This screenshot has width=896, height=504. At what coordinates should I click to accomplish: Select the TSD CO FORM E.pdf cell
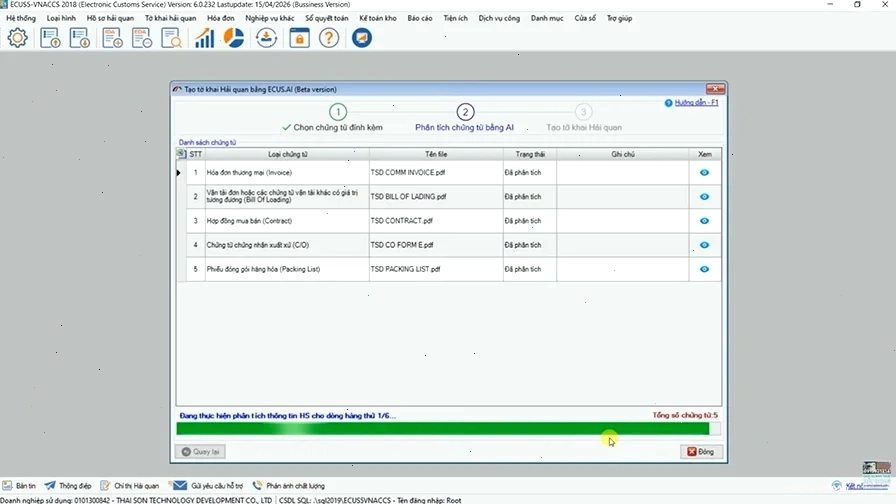[x=436, y=245]
